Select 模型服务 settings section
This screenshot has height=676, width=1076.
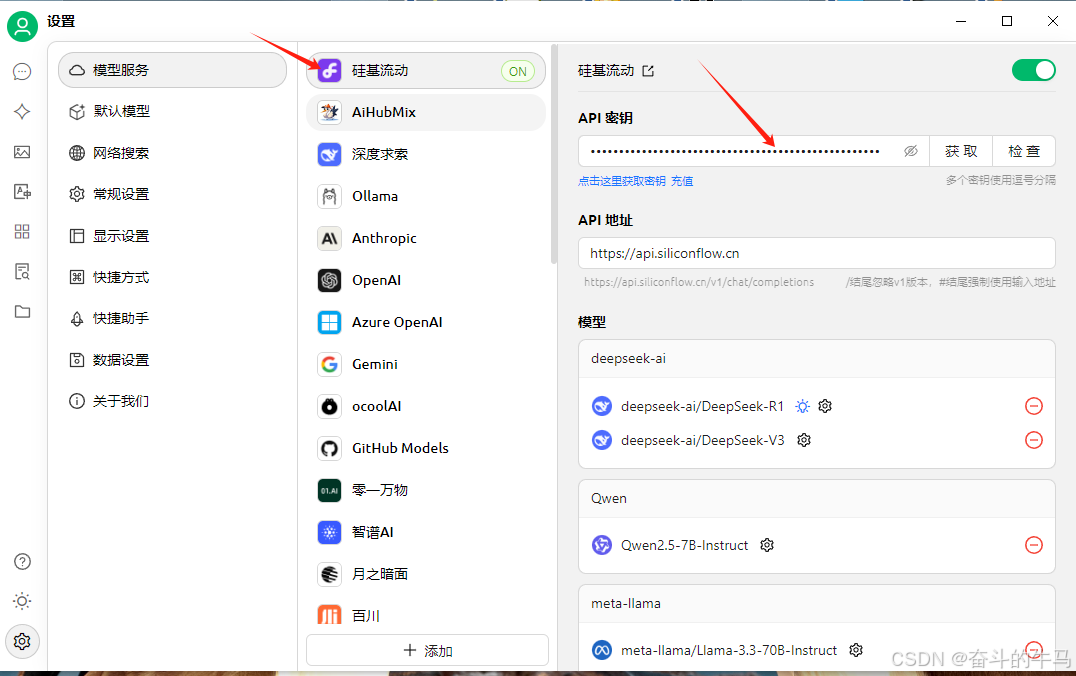click(x=172, y=70)
